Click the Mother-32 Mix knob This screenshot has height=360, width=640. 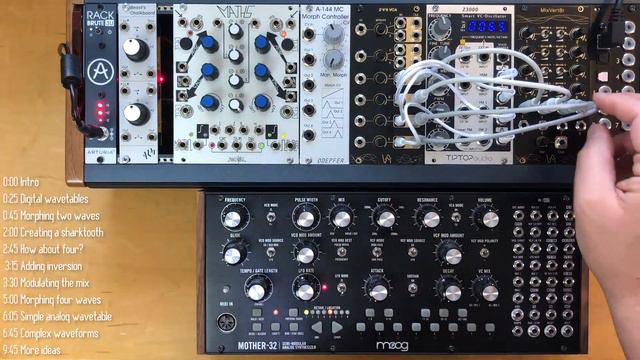tap(341, 218)
